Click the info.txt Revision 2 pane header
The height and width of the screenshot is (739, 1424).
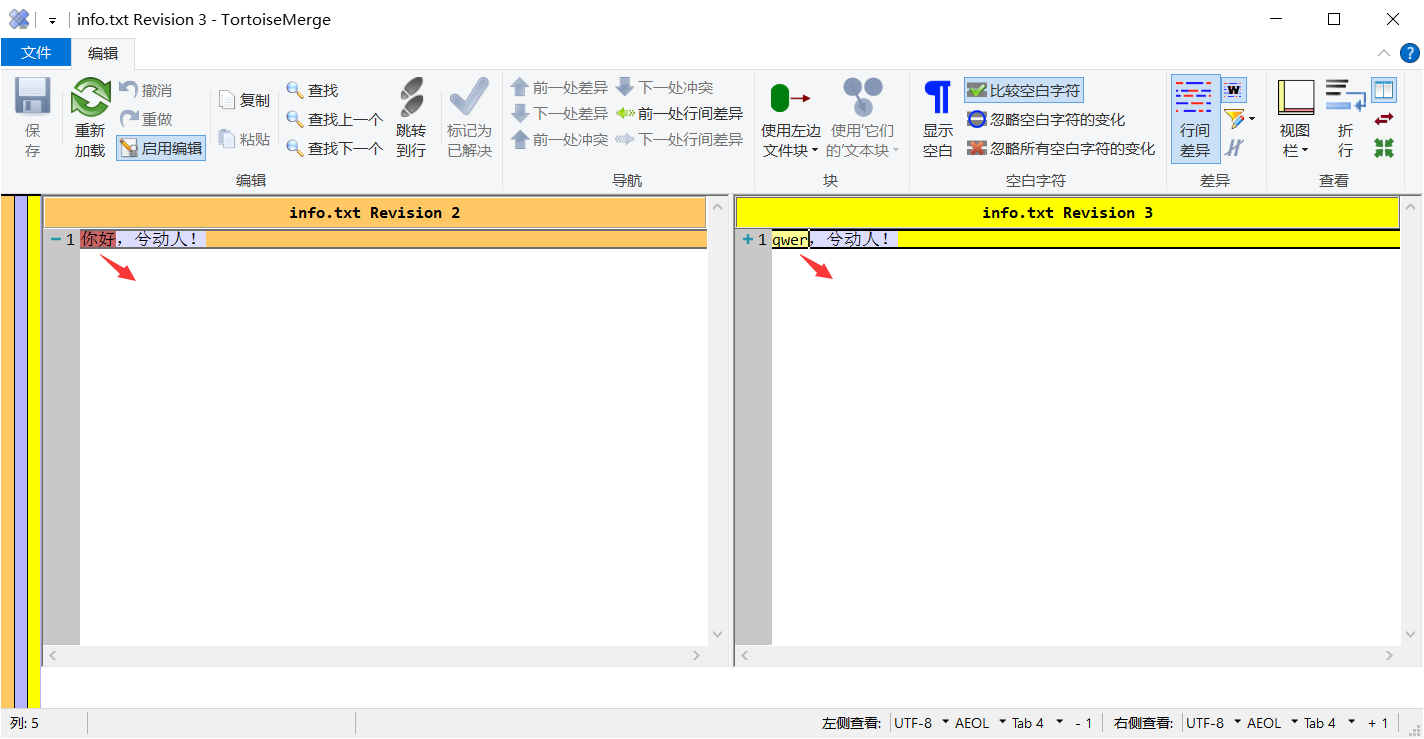(x=375, y=213)
